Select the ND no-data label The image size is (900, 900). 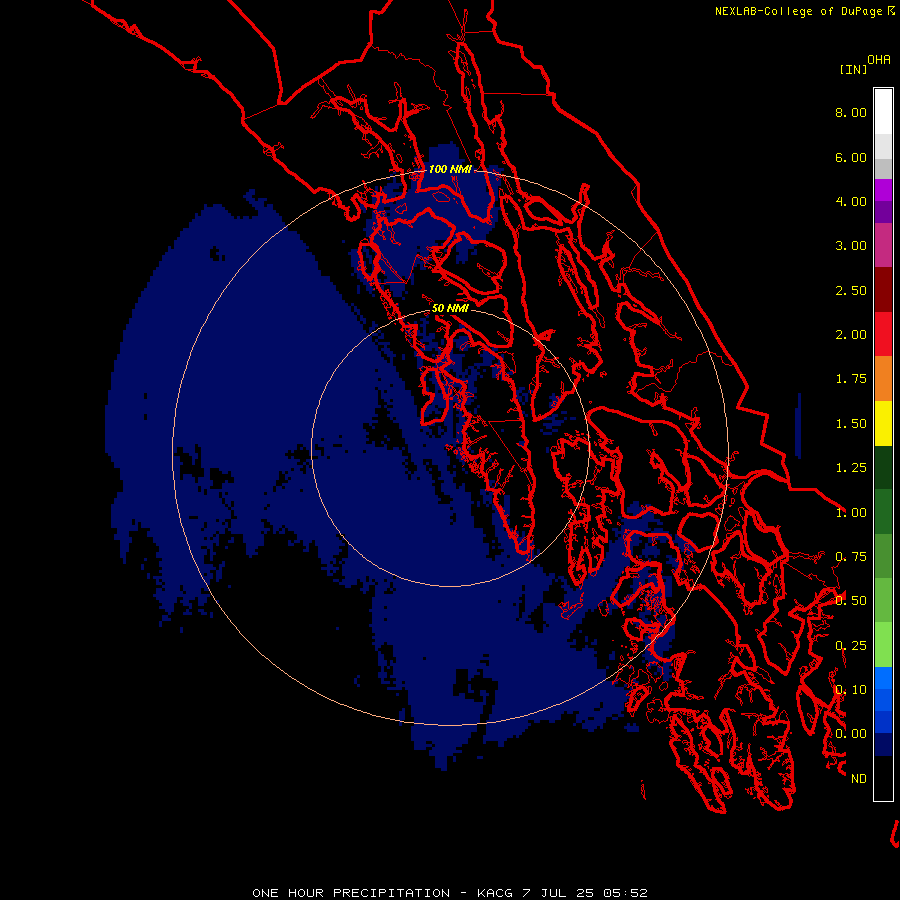click(859, 779)
